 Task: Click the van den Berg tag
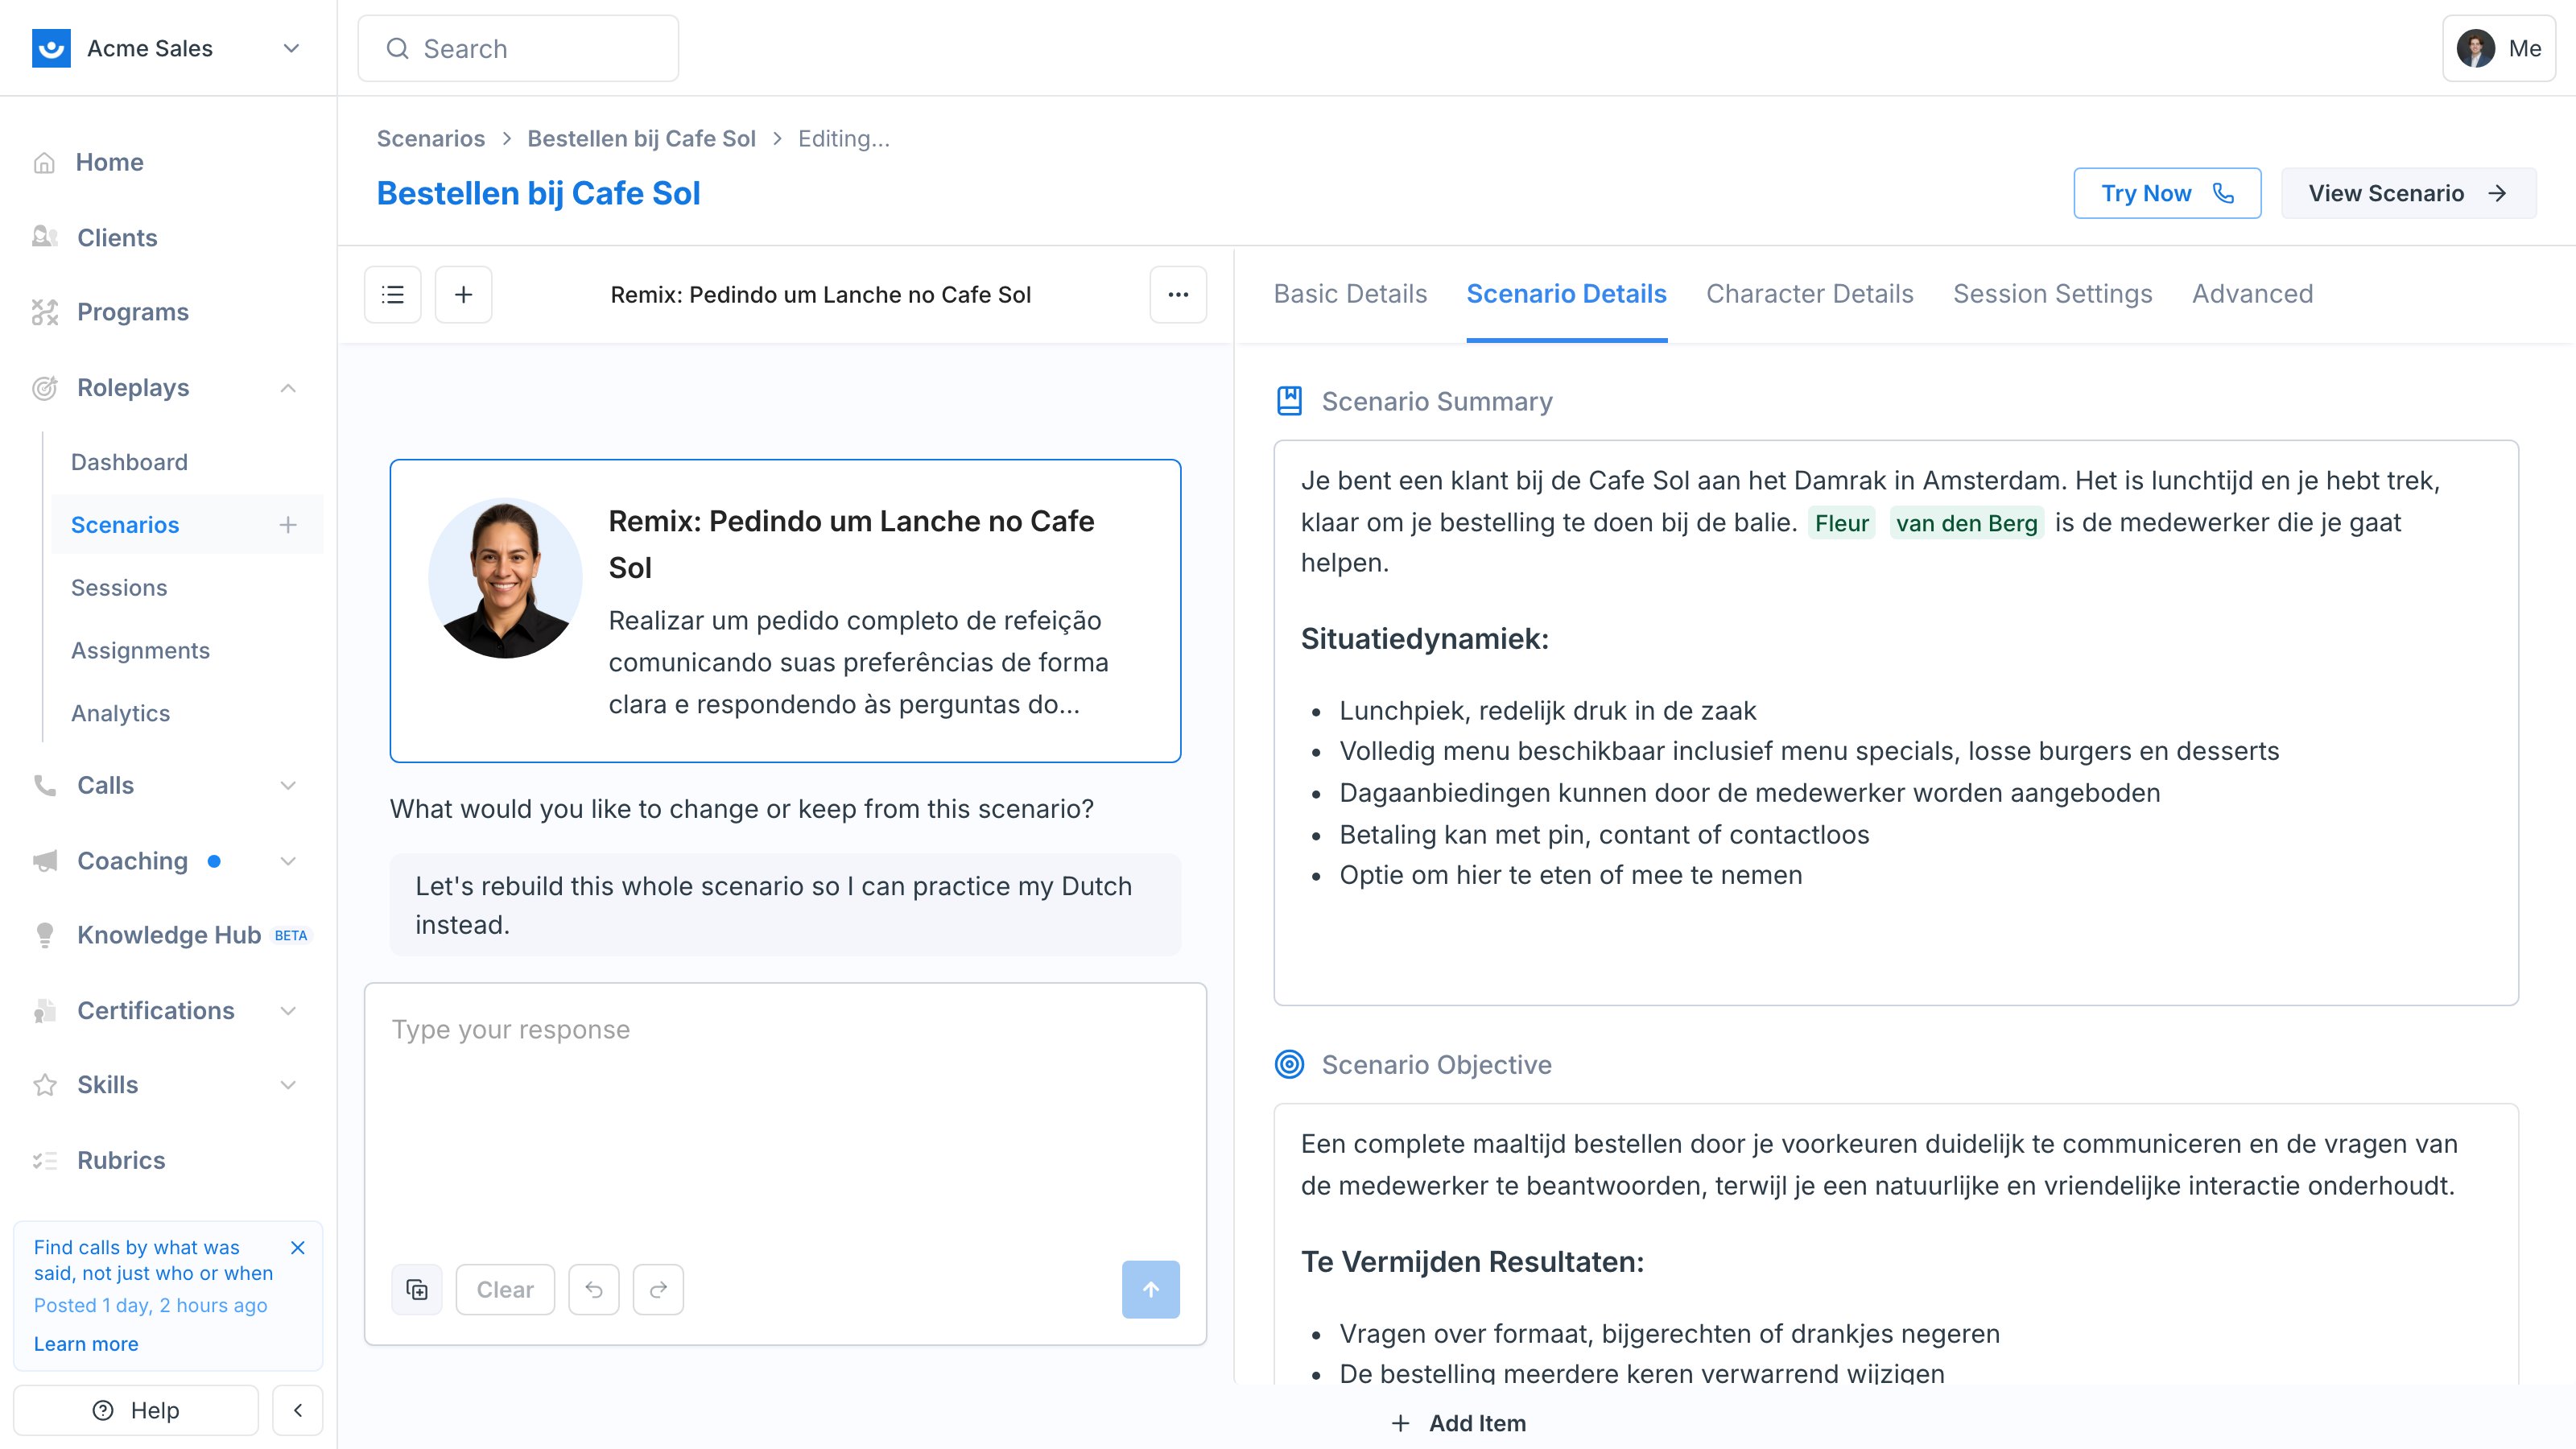1966,523
